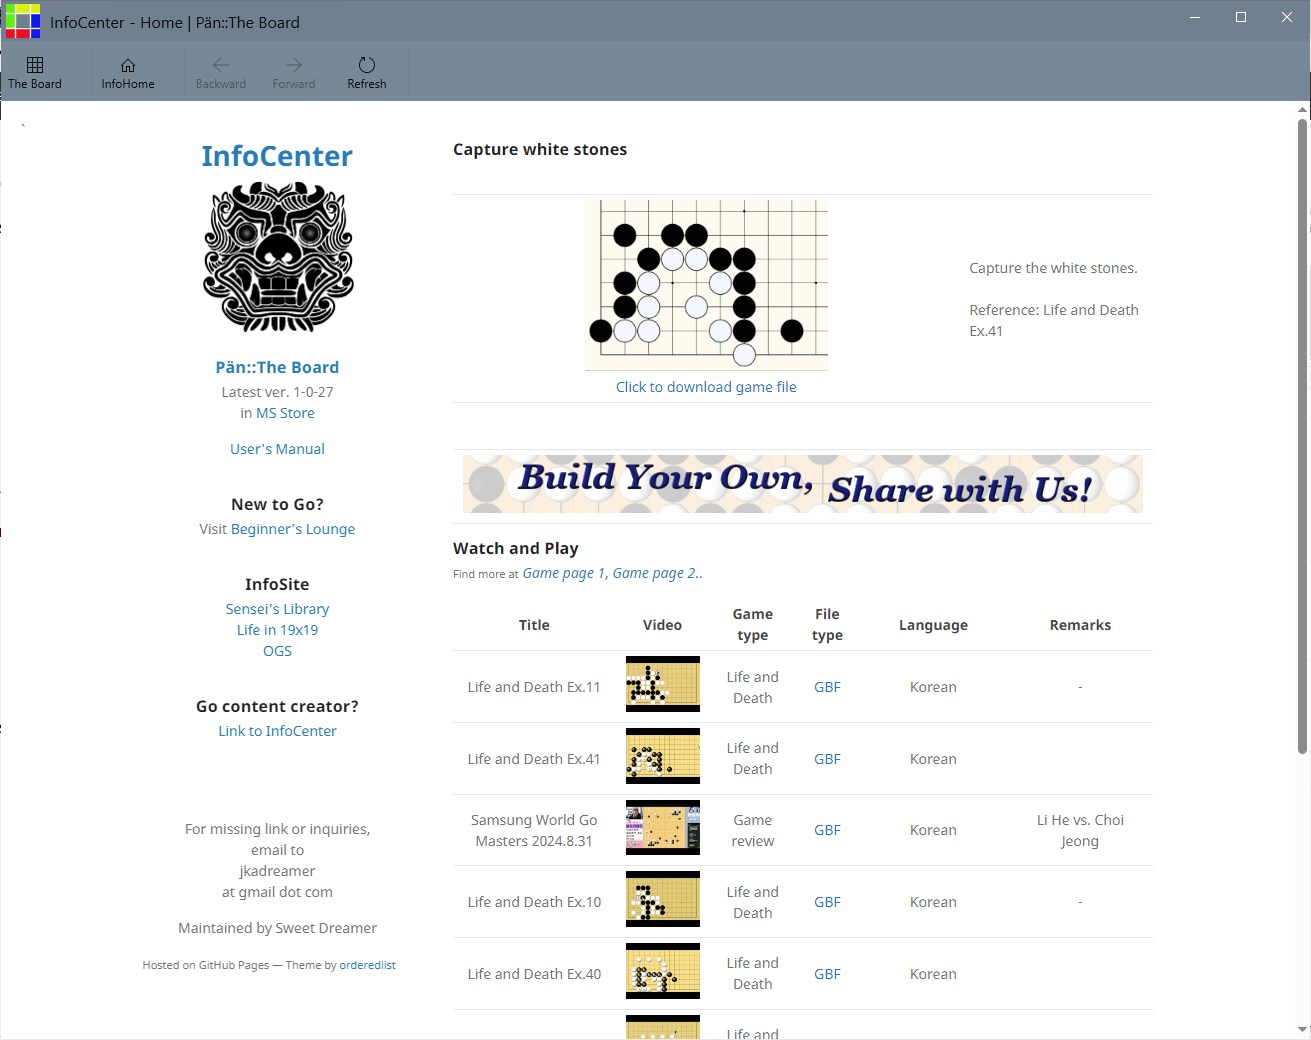Download GBF for Life and Death Ex.40
This screenshot has height=1040, width=1311.
pyautogui.click(x=827, y=974)
